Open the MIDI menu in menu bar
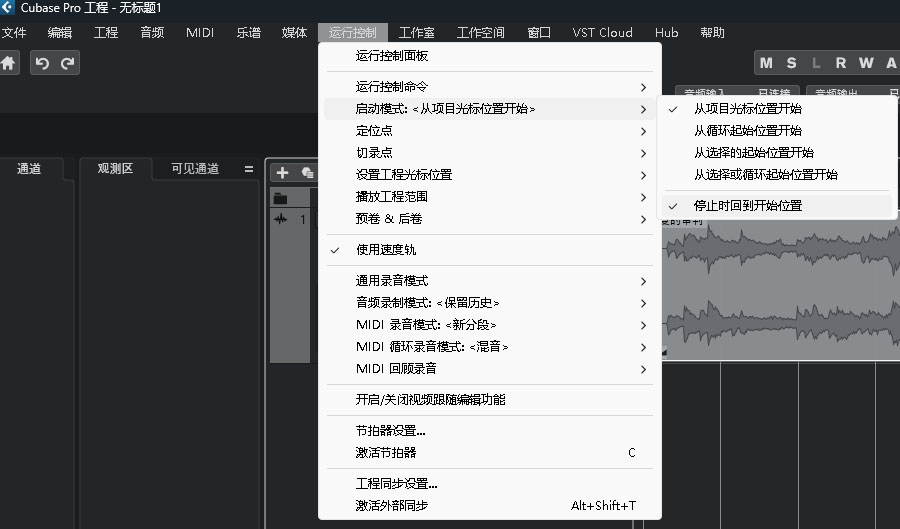Image resolution: width=900 pixels, height=529 pixels. tap(200, 33)
